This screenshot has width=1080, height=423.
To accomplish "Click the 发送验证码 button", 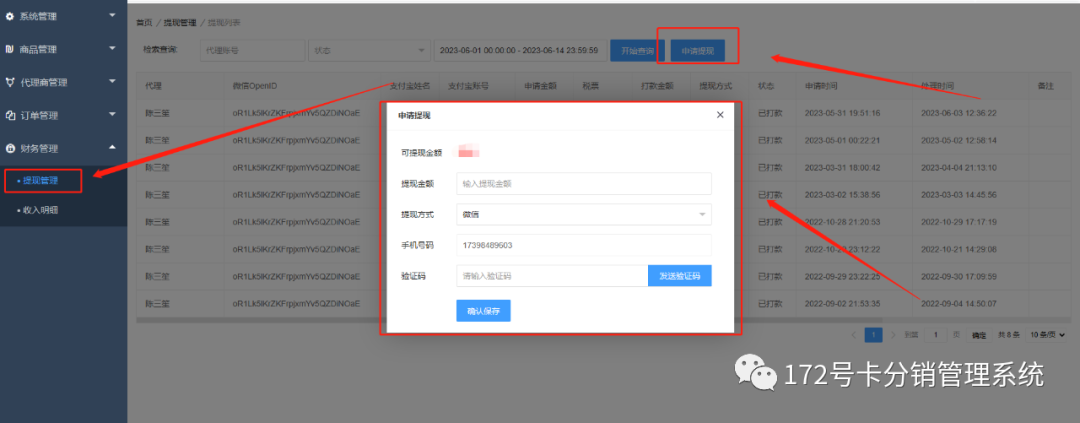I will [x=680, y=275].
